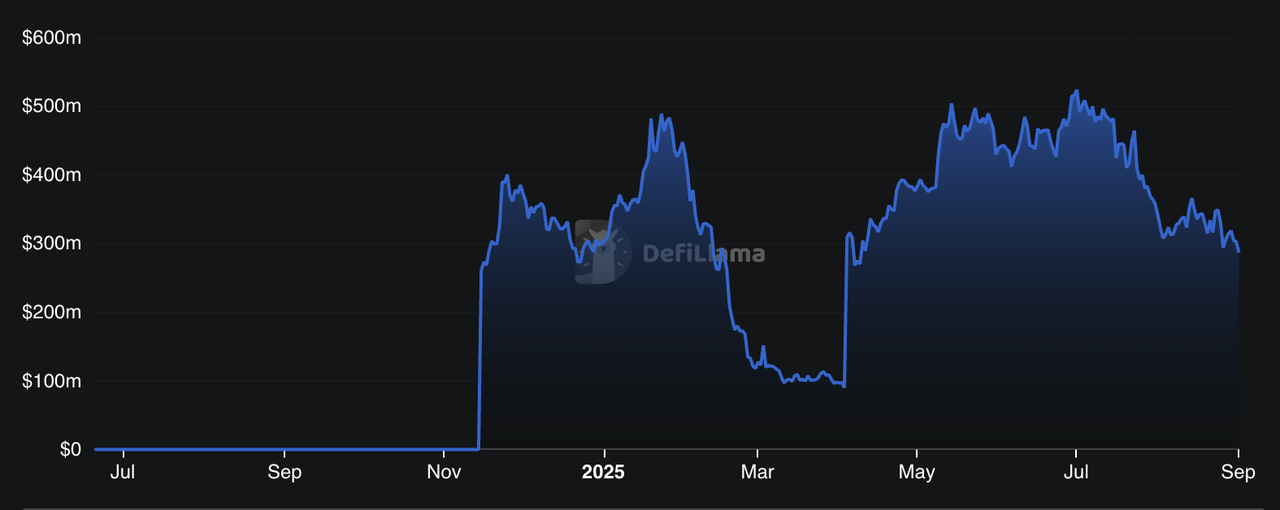The height and width of the screenshot is (510, 1280).
Task: Click the $100m y-axis label
Action: [x=50, y=381]
